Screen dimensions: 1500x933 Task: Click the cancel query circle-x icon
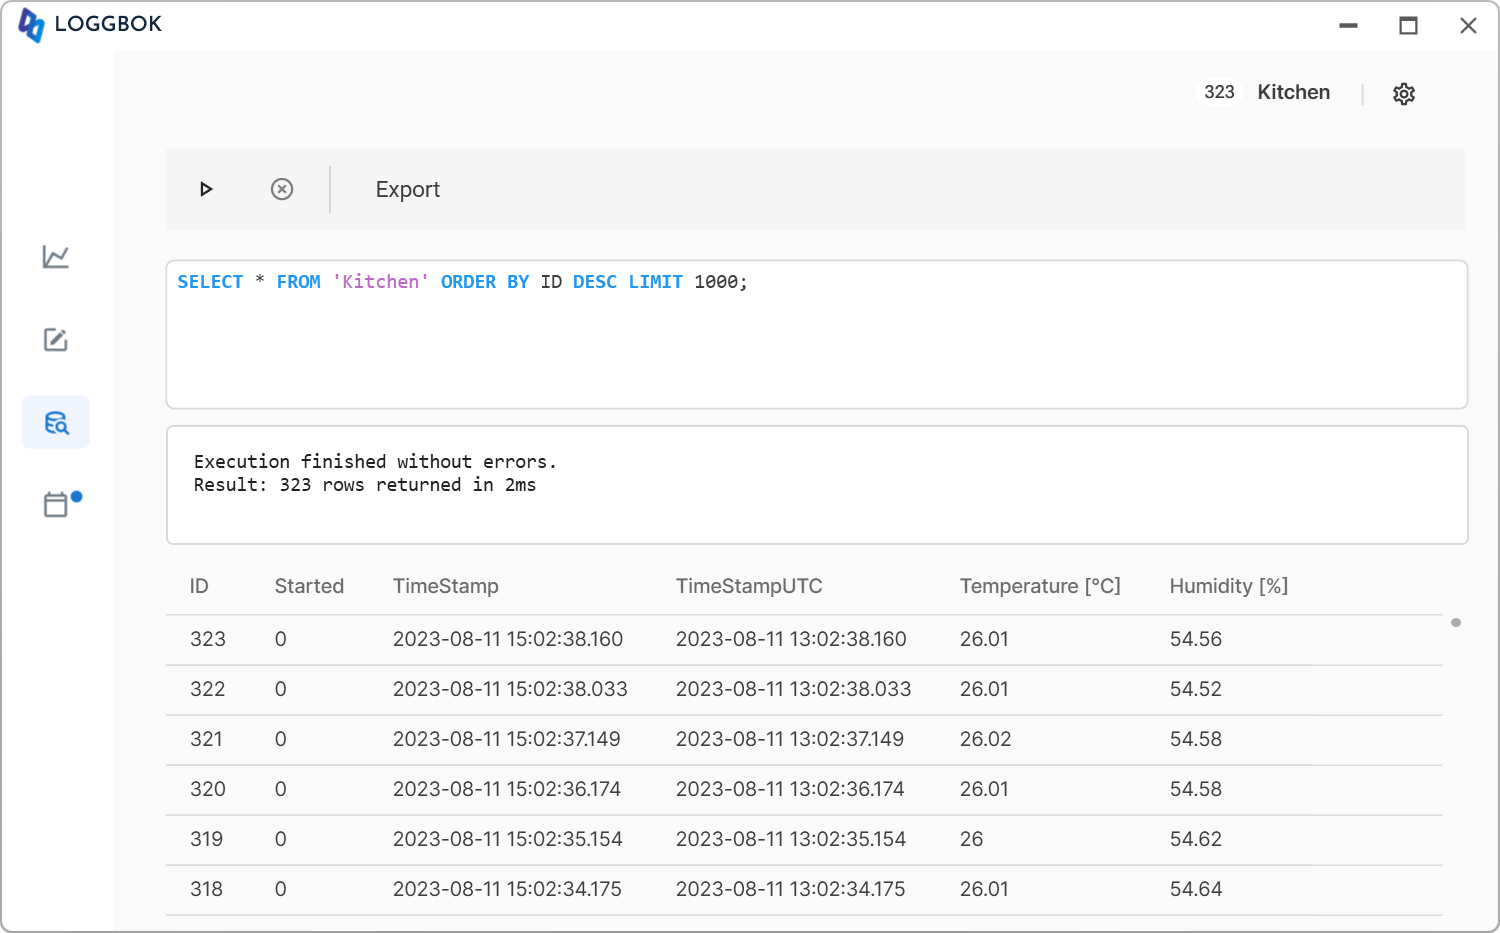pos(282,189)
